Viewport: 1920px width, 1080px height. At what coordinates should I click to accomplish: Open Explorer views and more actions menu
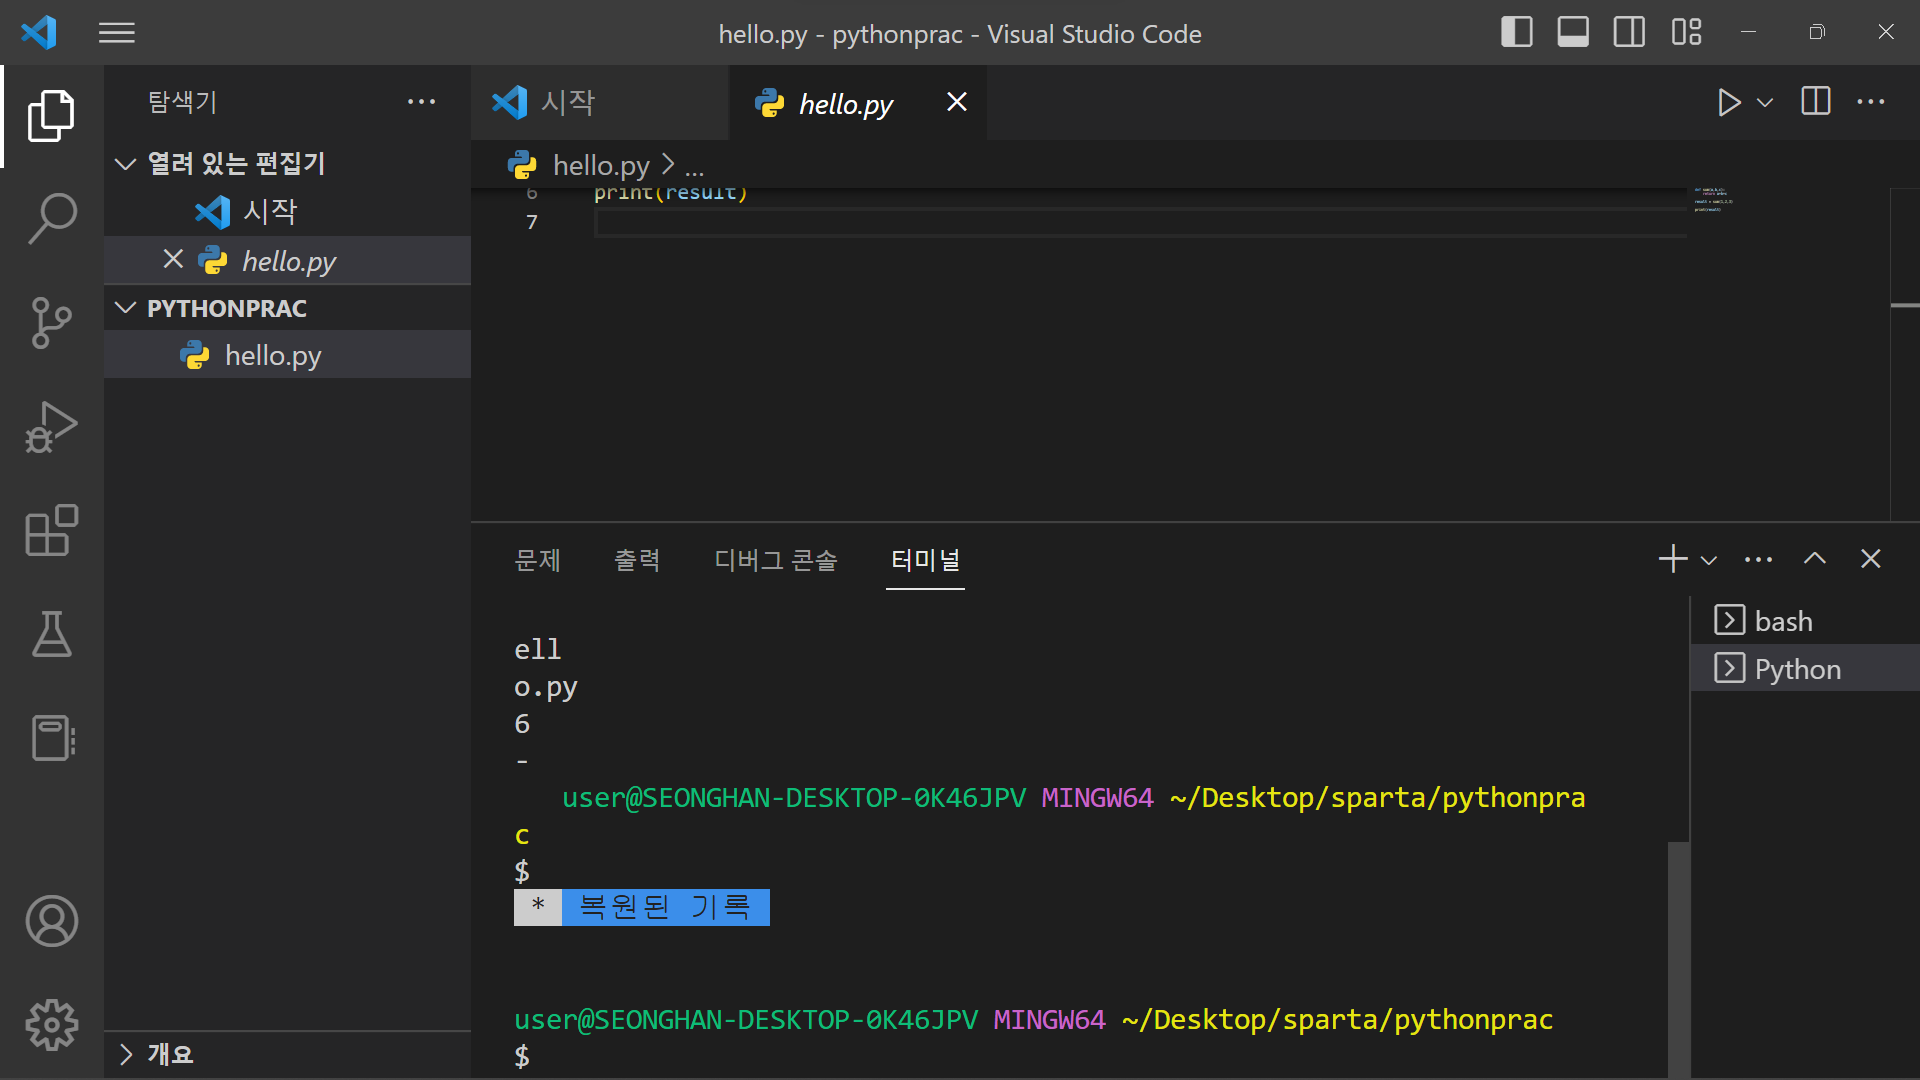click(422, 102)
